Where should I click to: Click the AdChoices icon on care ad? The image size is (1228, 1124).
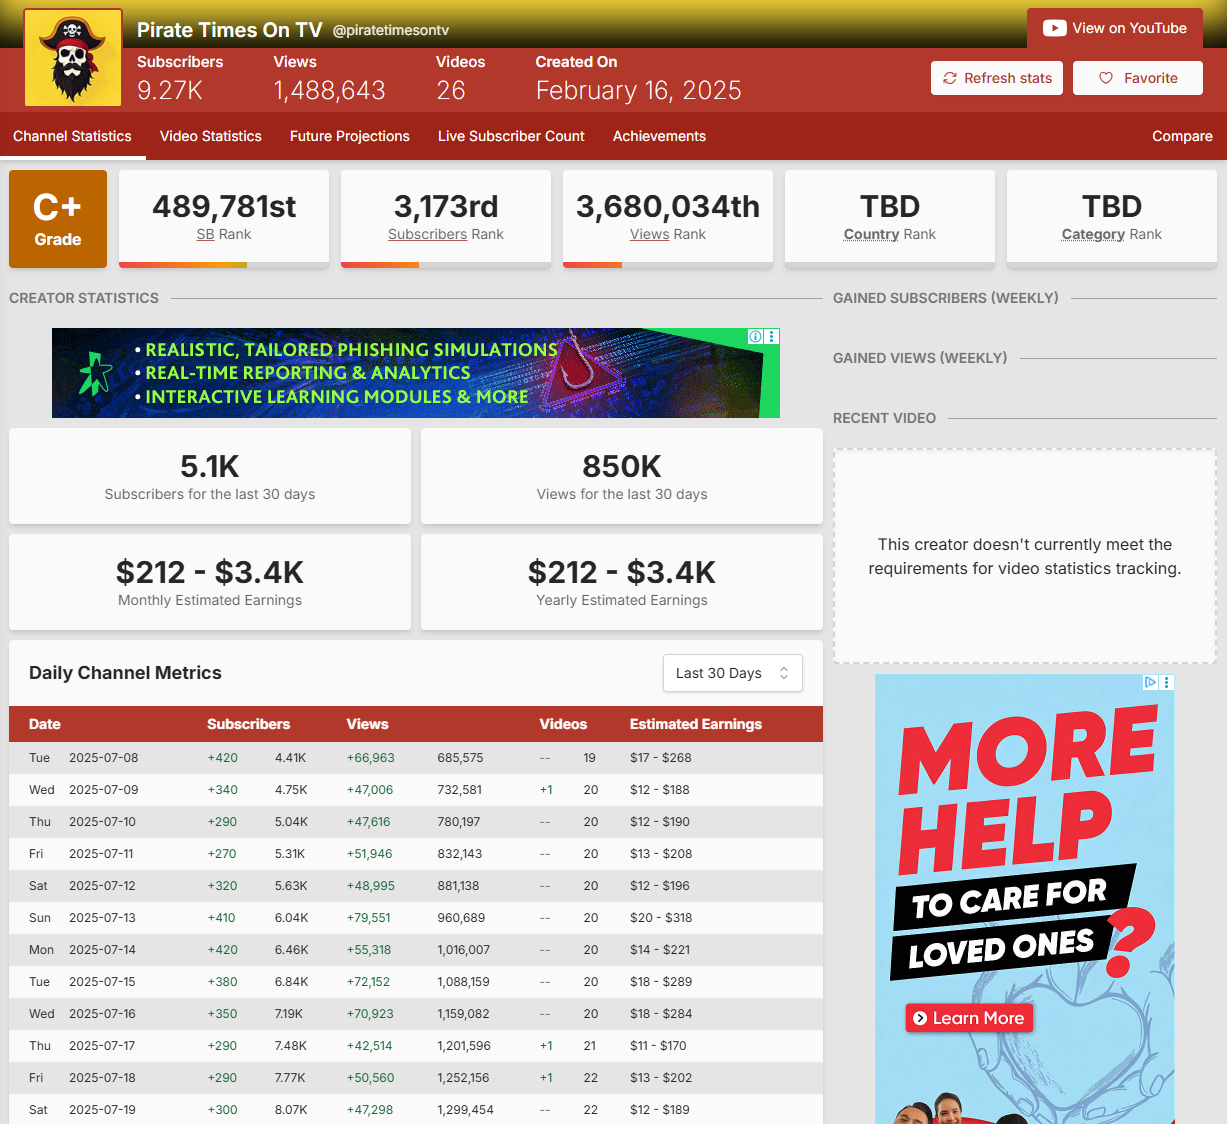1151,682
